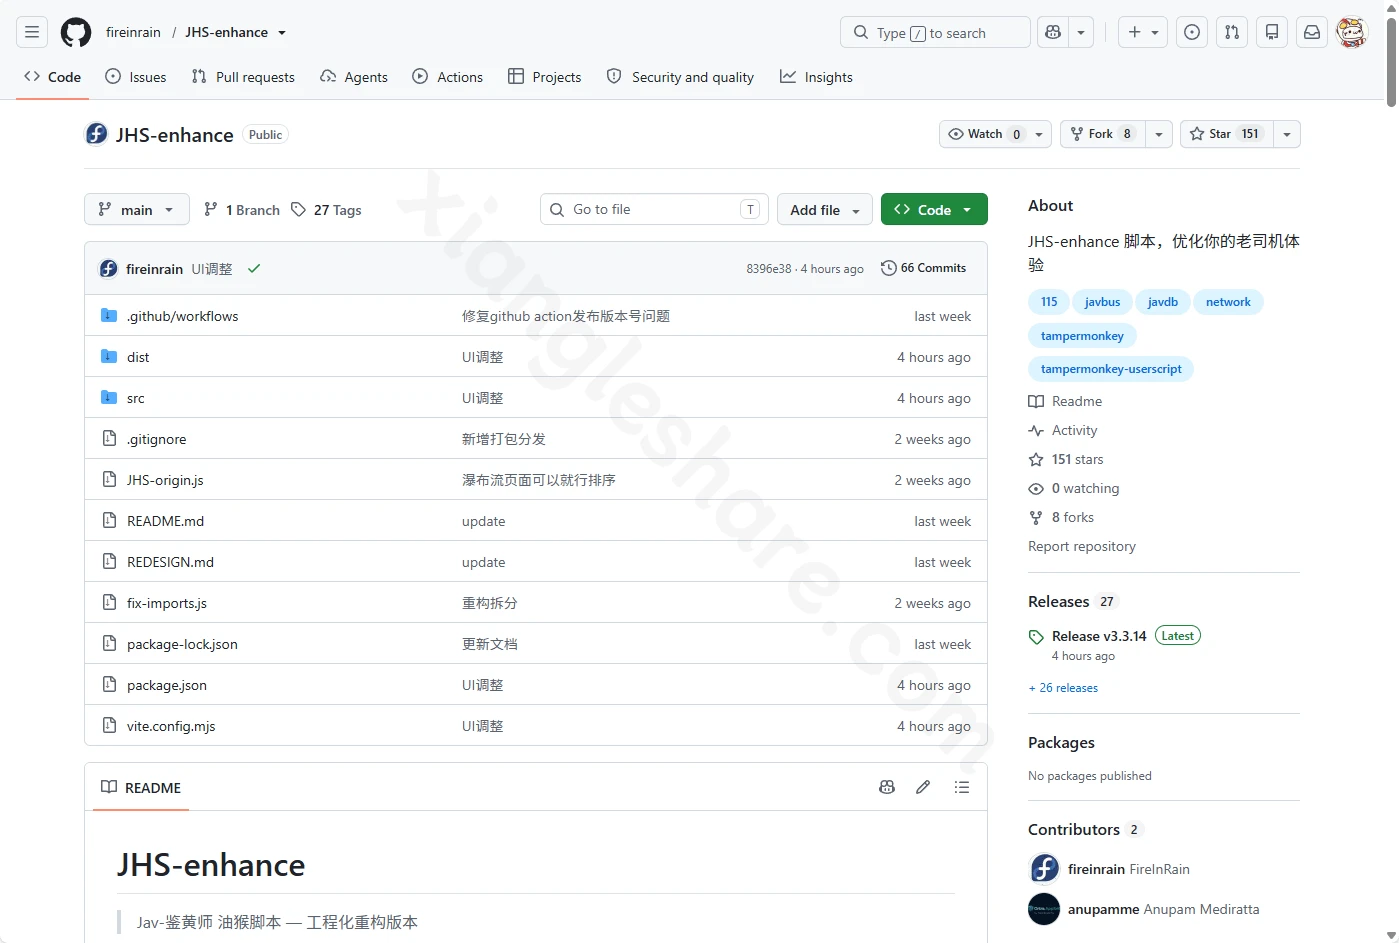This screenshot has height=943, width=1399.
Task: Open the notifications inbox icon
Action: [x=1312, y=32]
